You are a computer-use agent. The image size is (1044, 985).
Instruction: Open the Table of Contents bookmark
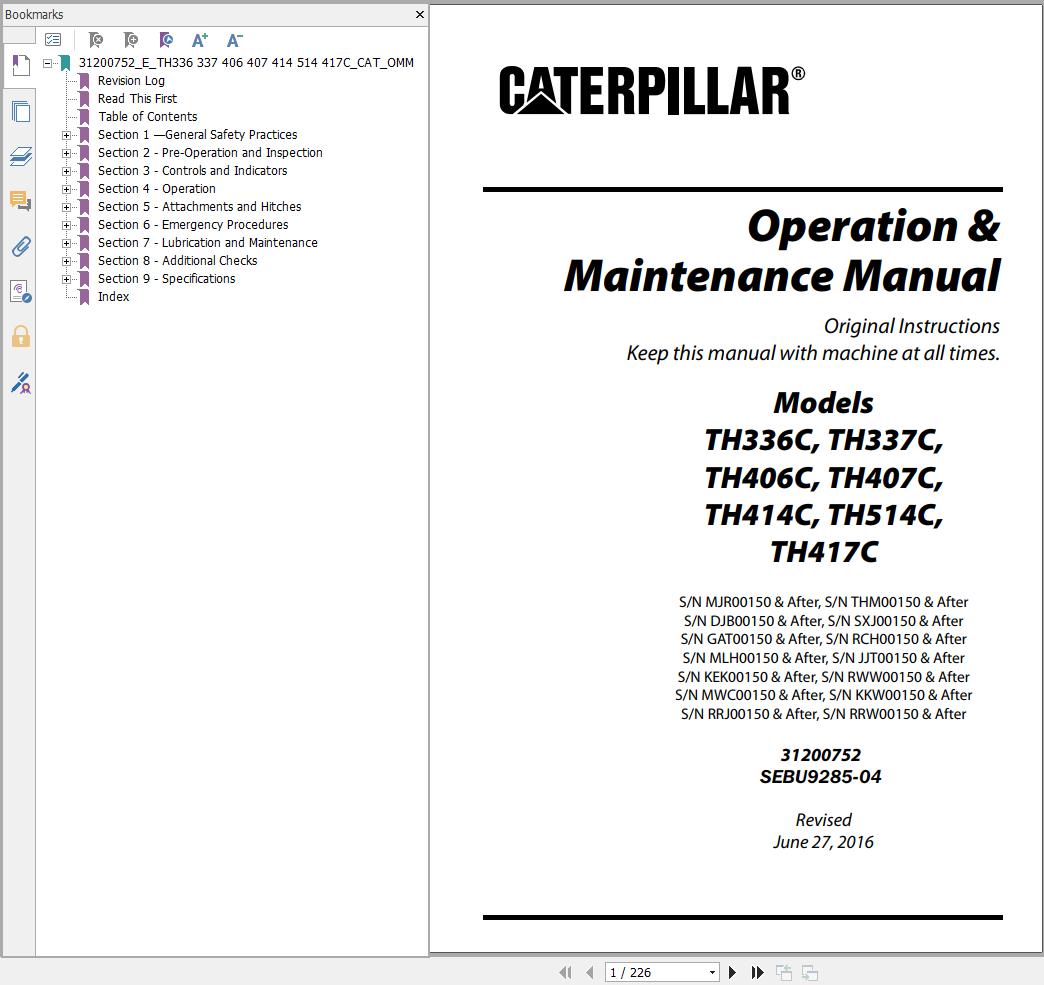coord(147,117)
